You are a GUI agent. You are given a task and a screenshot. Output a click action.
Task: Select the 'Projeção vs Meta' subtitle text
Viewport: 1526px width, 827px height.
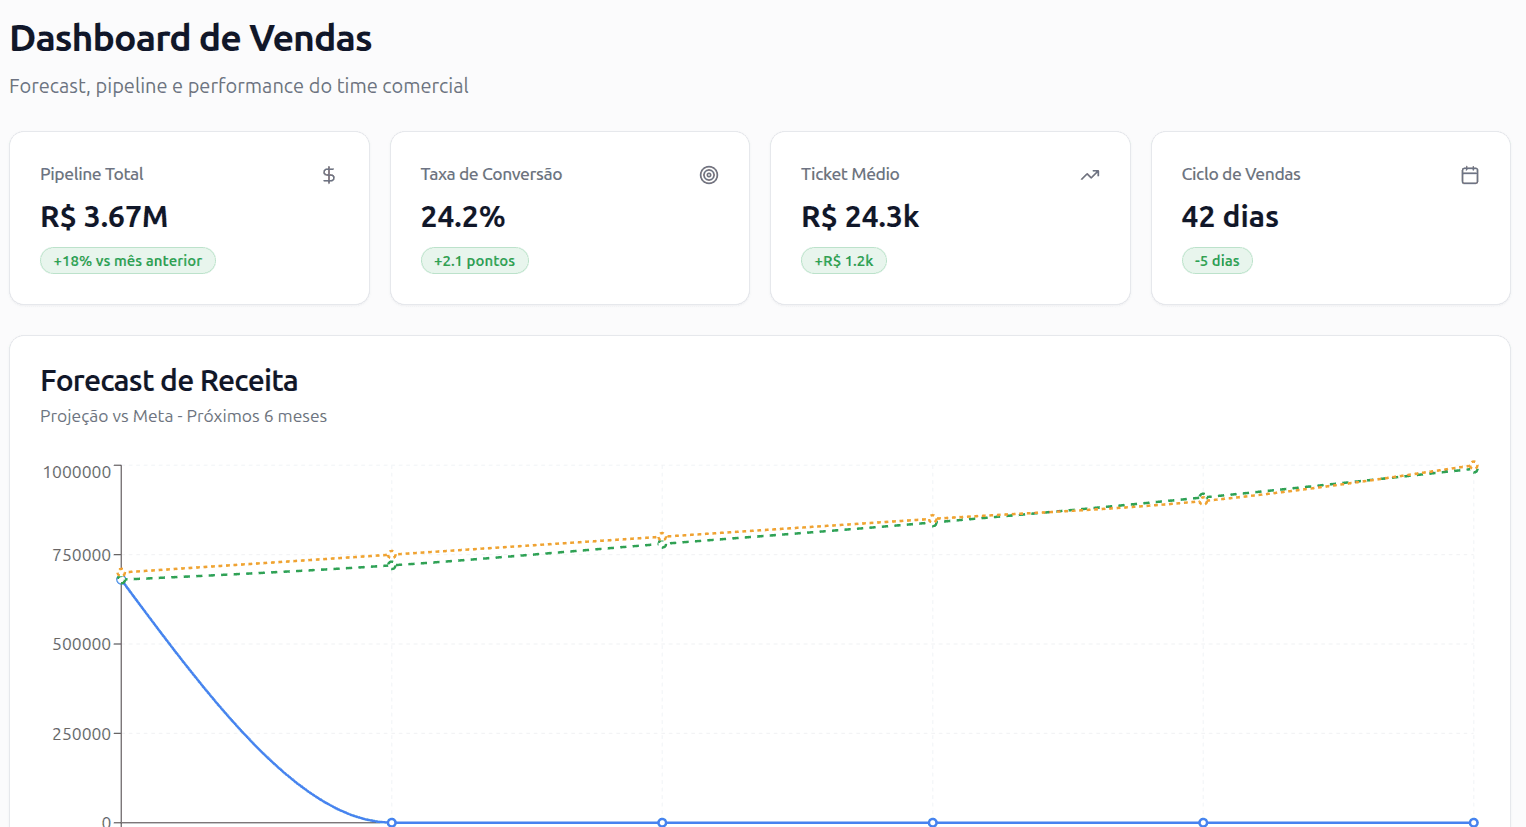pos(183,416)
